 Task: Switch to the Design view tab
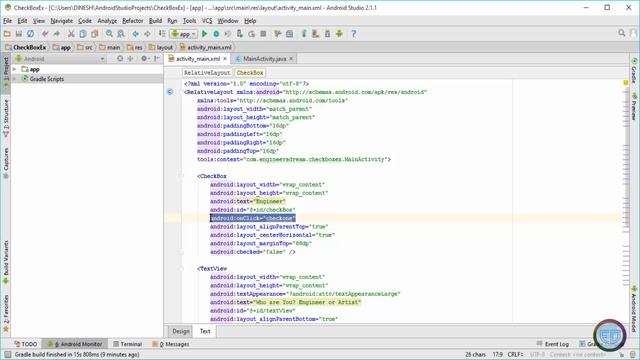click(x=180, y=331)
